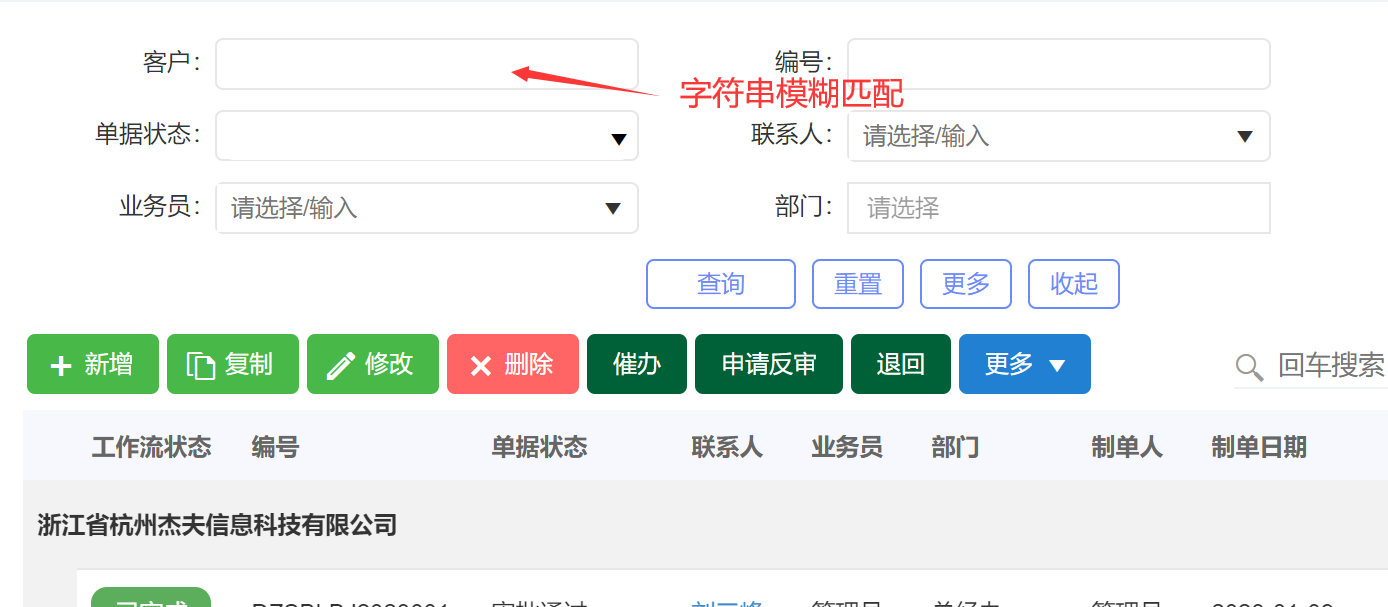1388x607 pixels.
Task: Open the blue 更多 dropdown button
Action: pyautogui.click(x=1024, y=365)
